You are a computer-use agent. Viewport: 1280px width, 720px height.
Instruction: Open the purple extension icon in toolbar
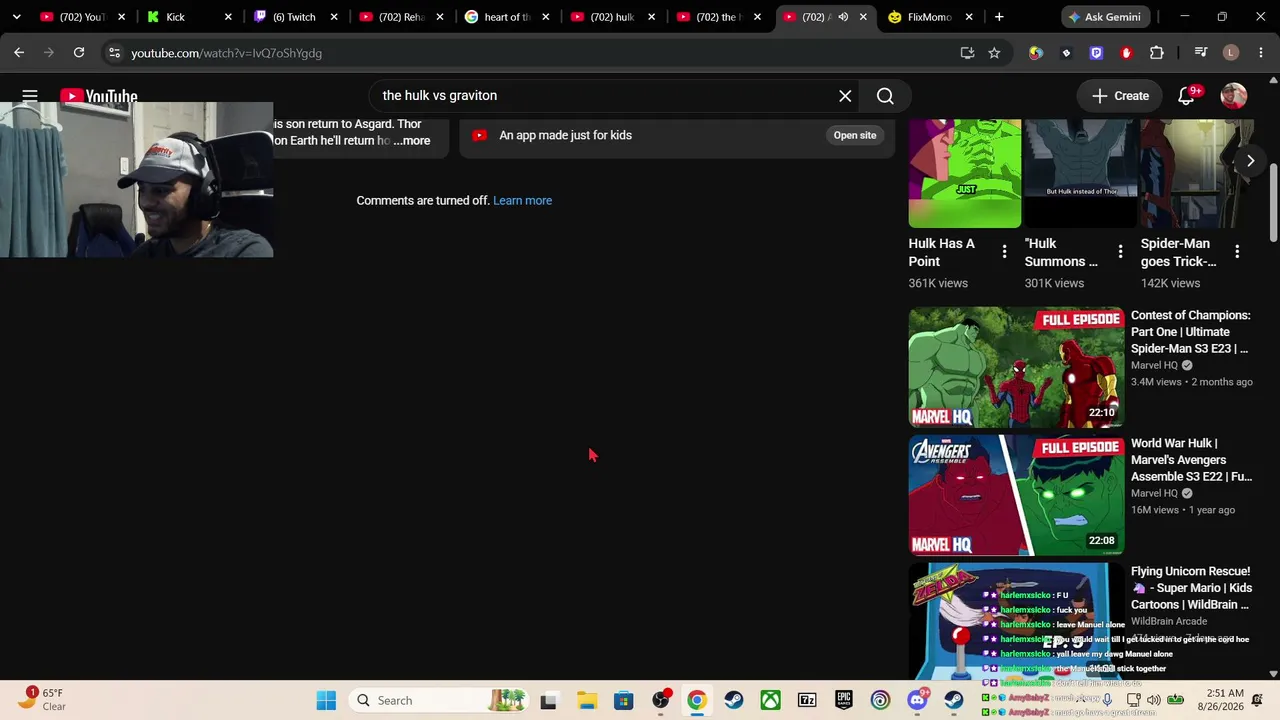(1096, 53)
